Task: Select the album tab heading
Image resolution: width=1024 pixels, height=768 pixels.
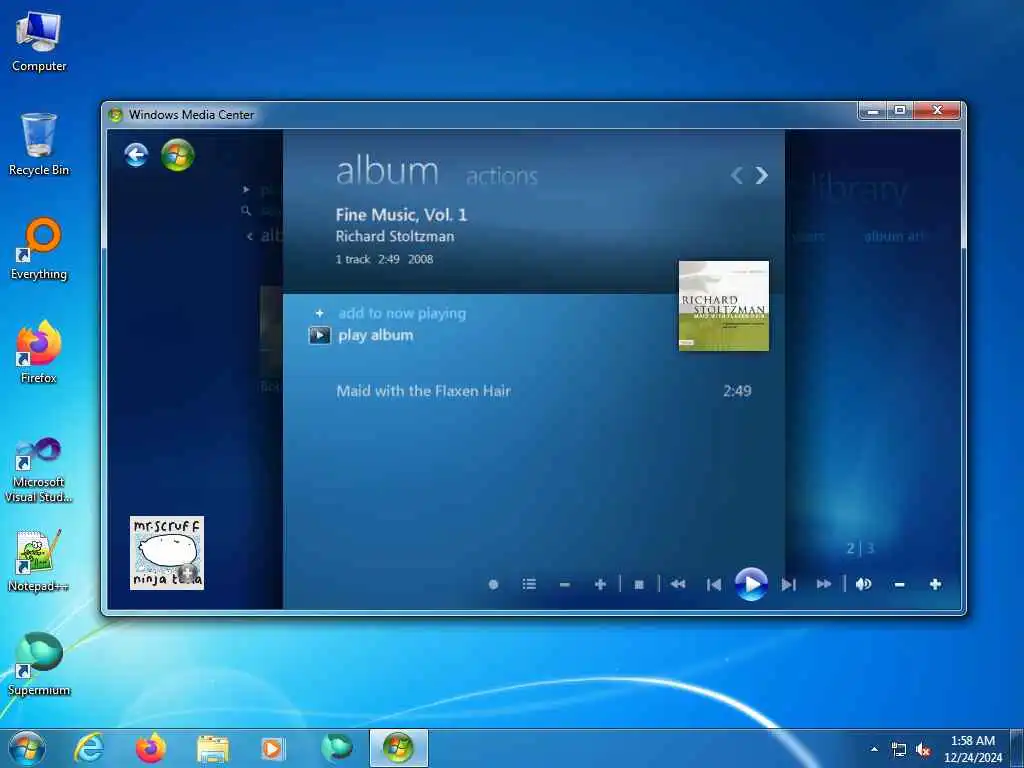Action: tap(387, 172)
